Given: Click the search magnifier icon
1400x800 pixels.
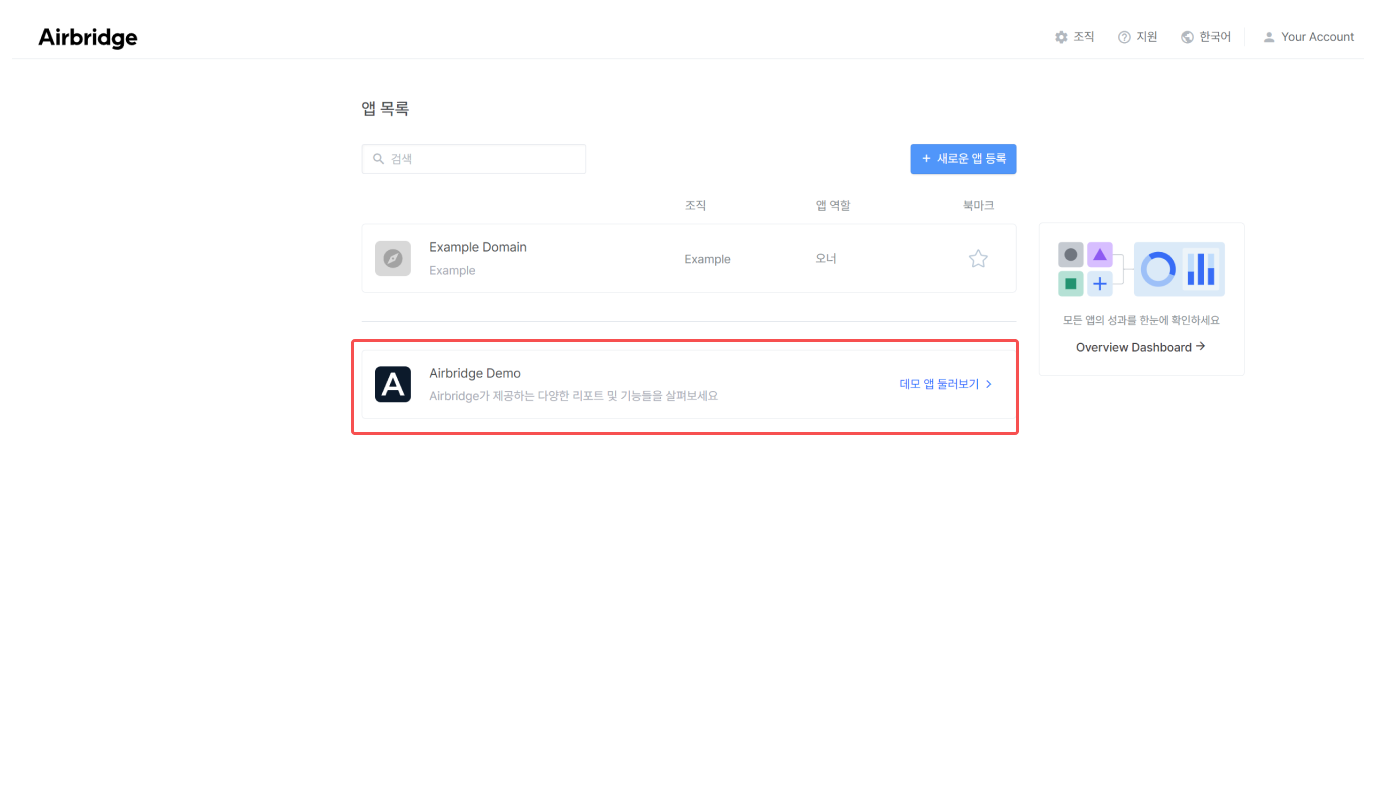Looking at the screenshot, I should pyautogui.click(x=378, y=159).
